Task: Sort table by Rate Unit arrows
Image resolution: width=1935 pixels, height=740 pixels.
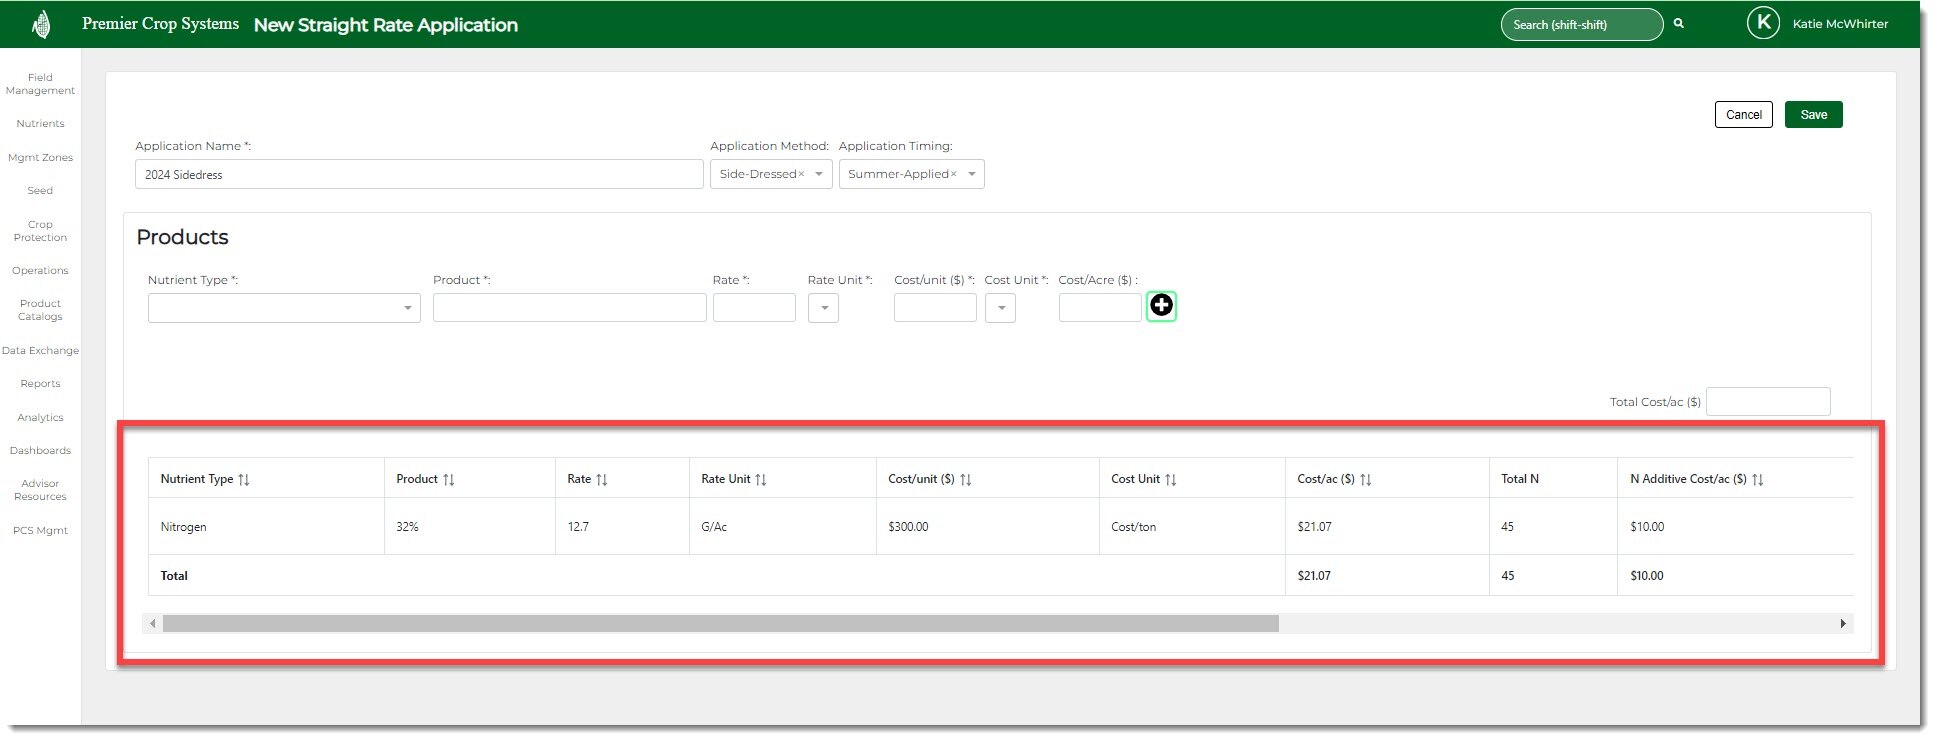Action: coord(761,480)
